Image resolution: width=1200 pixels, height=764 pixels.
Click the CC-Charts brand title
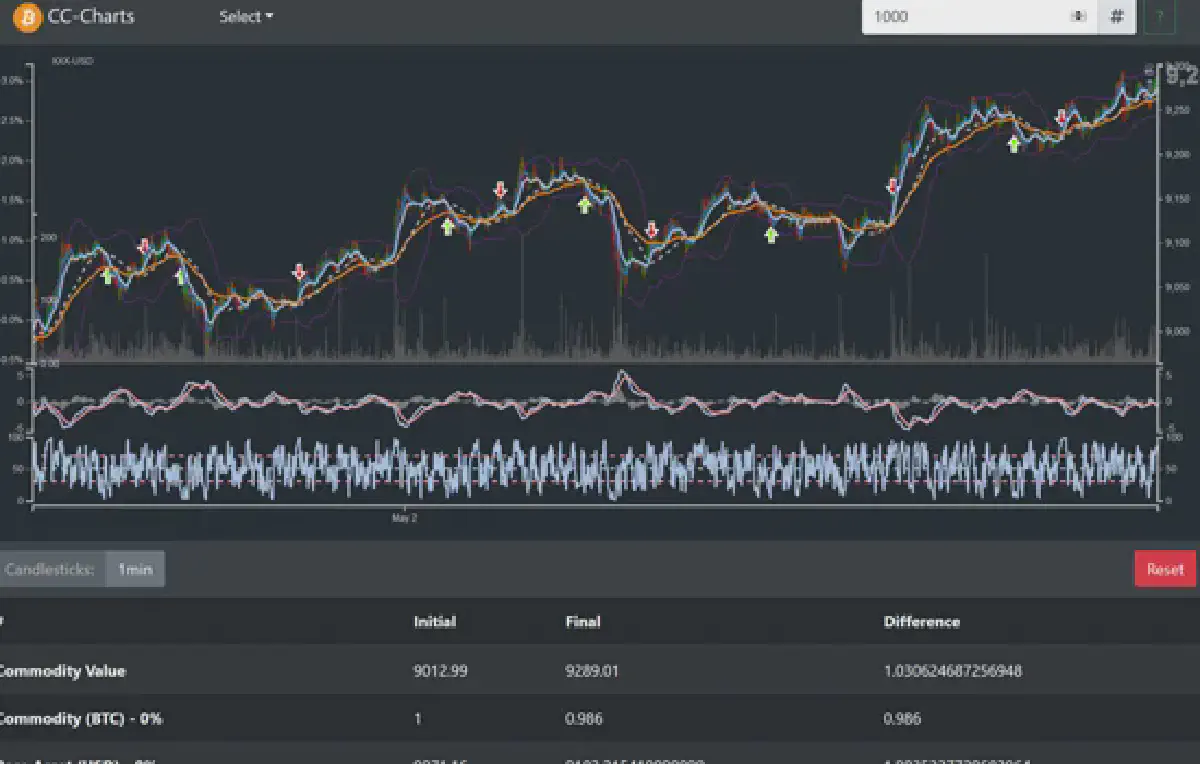pos(91,17)
